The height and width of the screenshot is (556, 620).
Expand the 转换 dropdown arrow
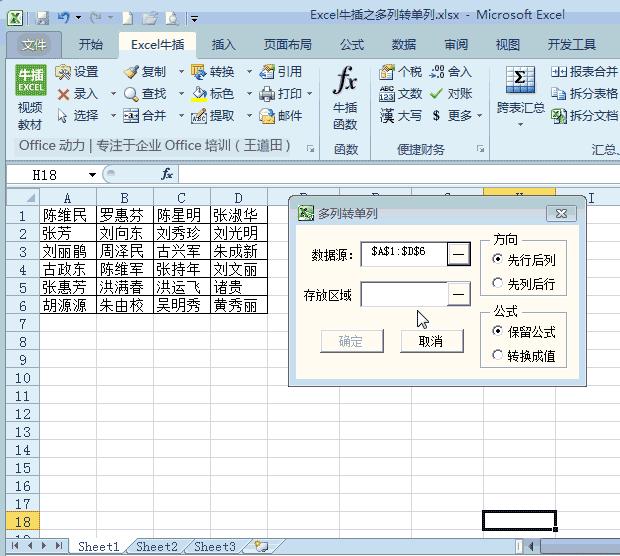tap(249, 72)
